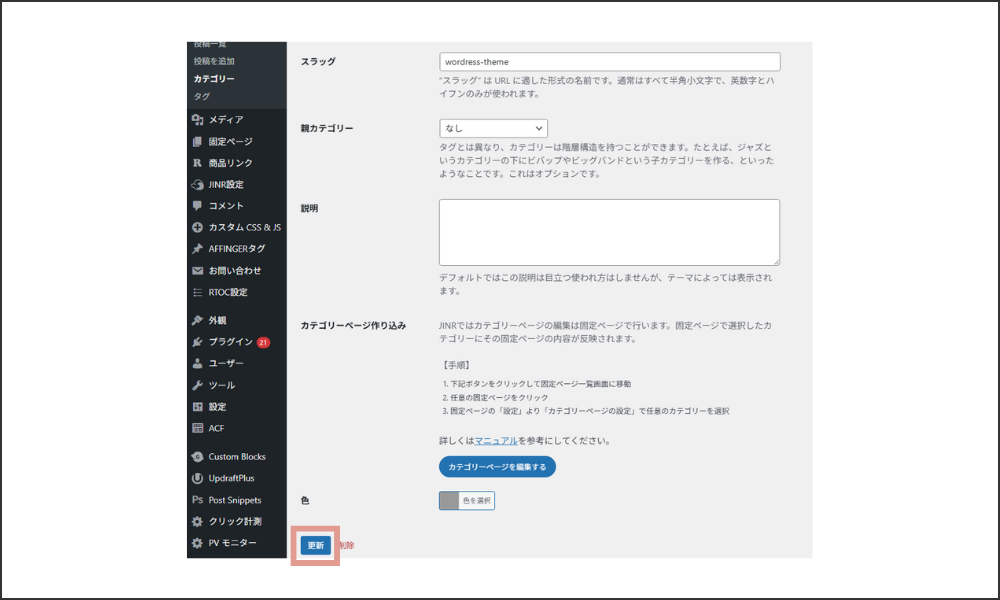Click the 色を選択 button label
Screen dimensions: 1000x600
(x=477, y=501)
